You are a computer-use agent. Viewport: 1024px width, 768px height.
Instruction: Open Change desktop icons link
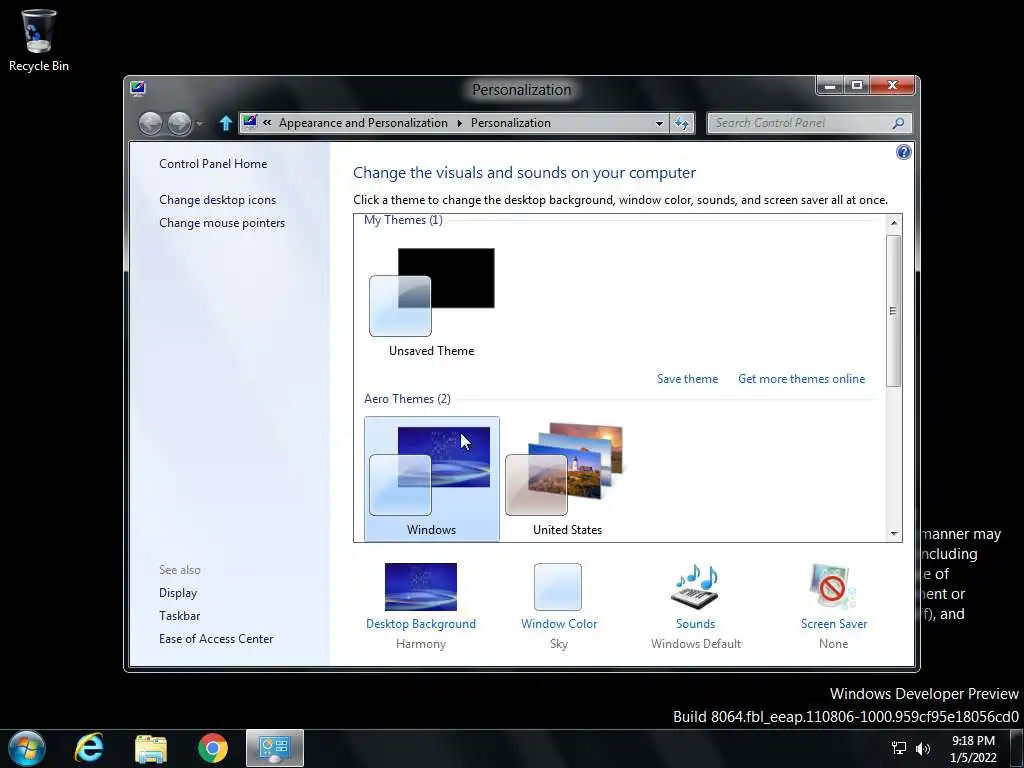point(217,200)
